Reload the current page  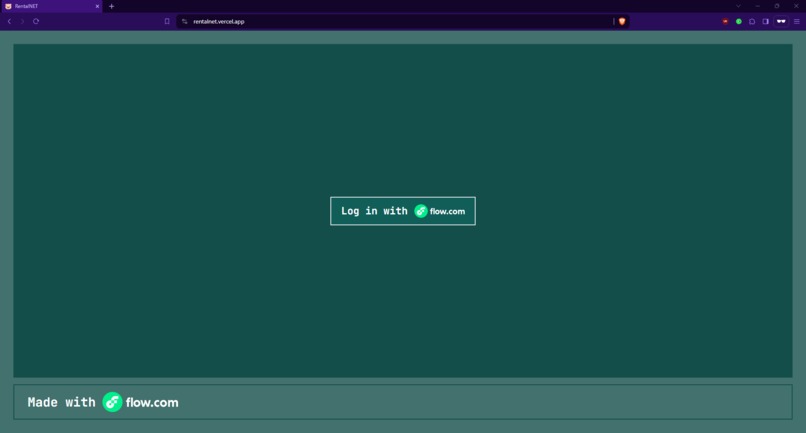pyautogui.click(x=36, y=21)
